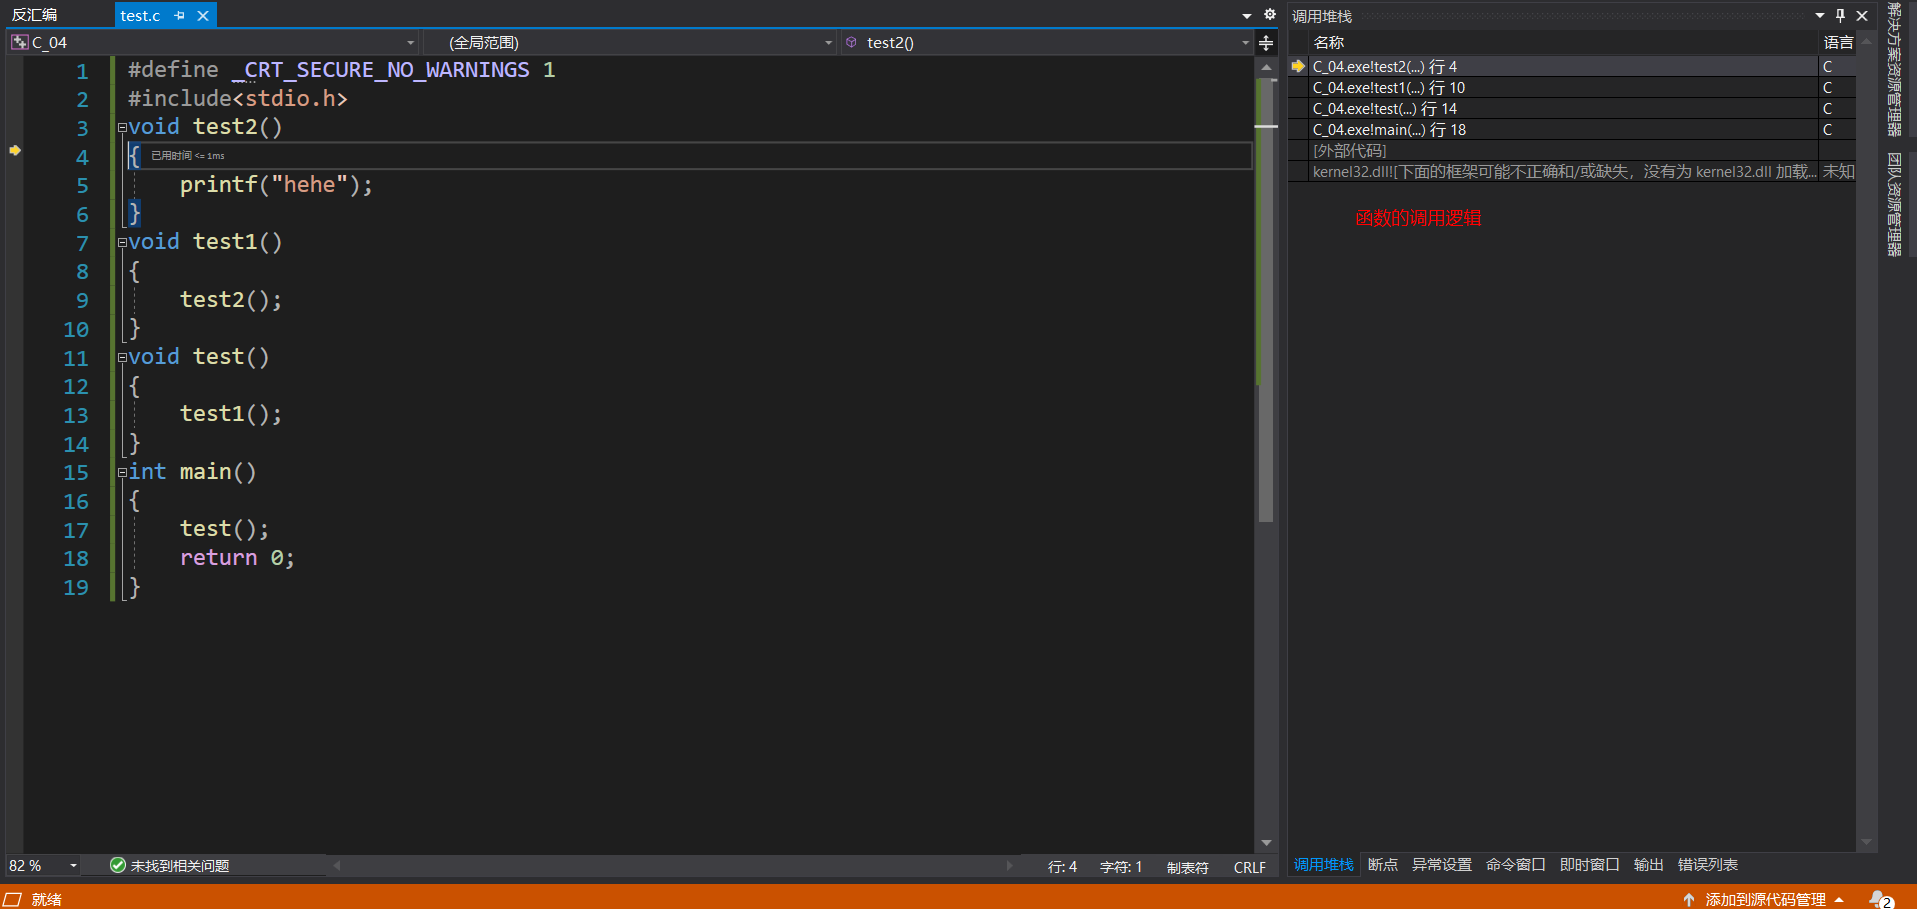Open the notifications bell icon
The height and width of the screenshot is (909, 1917).
click(1881, 899)
